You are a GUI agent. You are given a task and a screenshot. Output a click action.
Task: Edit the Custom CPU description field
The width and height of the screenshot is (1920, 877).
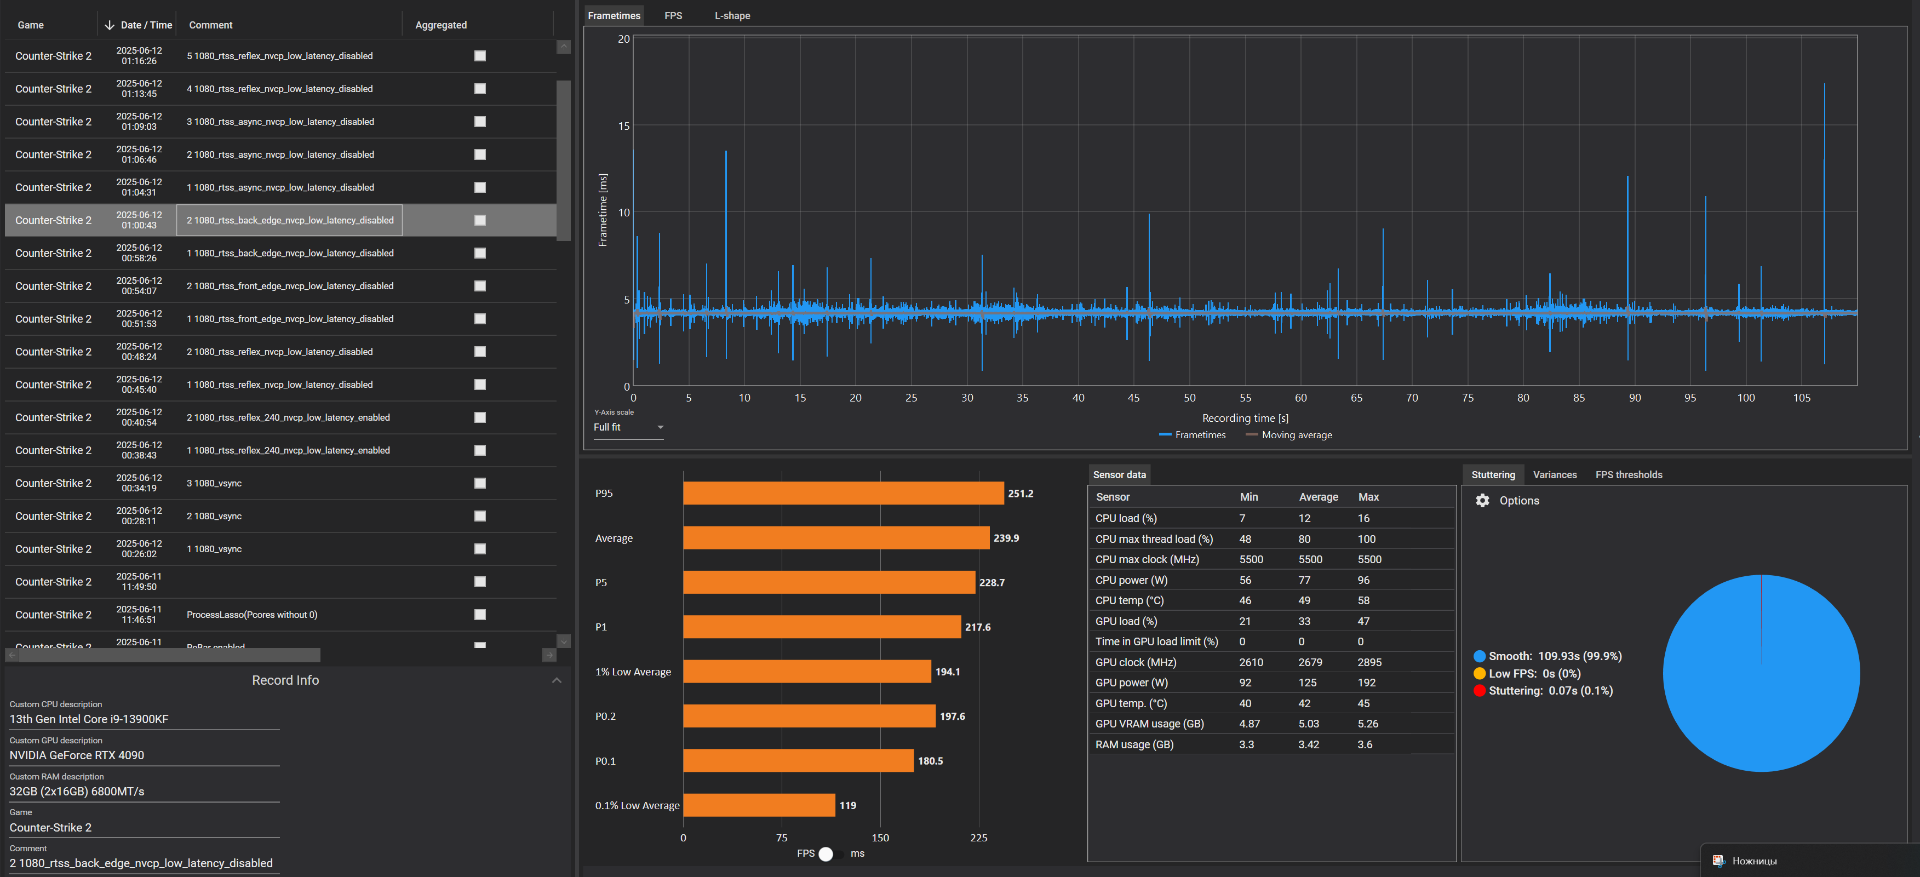(x=144, y=719)
